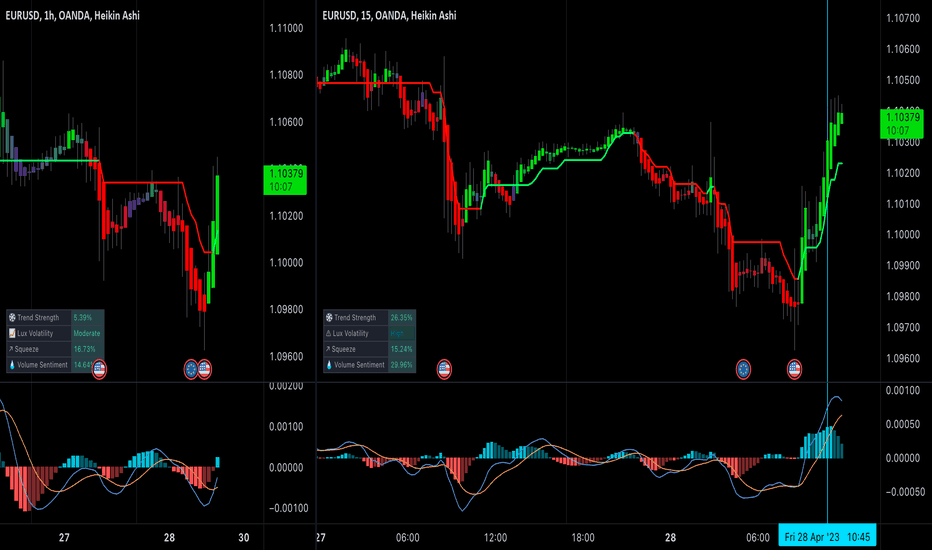Select the 'EURUSD, 15, OANDA, Heikin Ashi' chart title

pos(389,15)
